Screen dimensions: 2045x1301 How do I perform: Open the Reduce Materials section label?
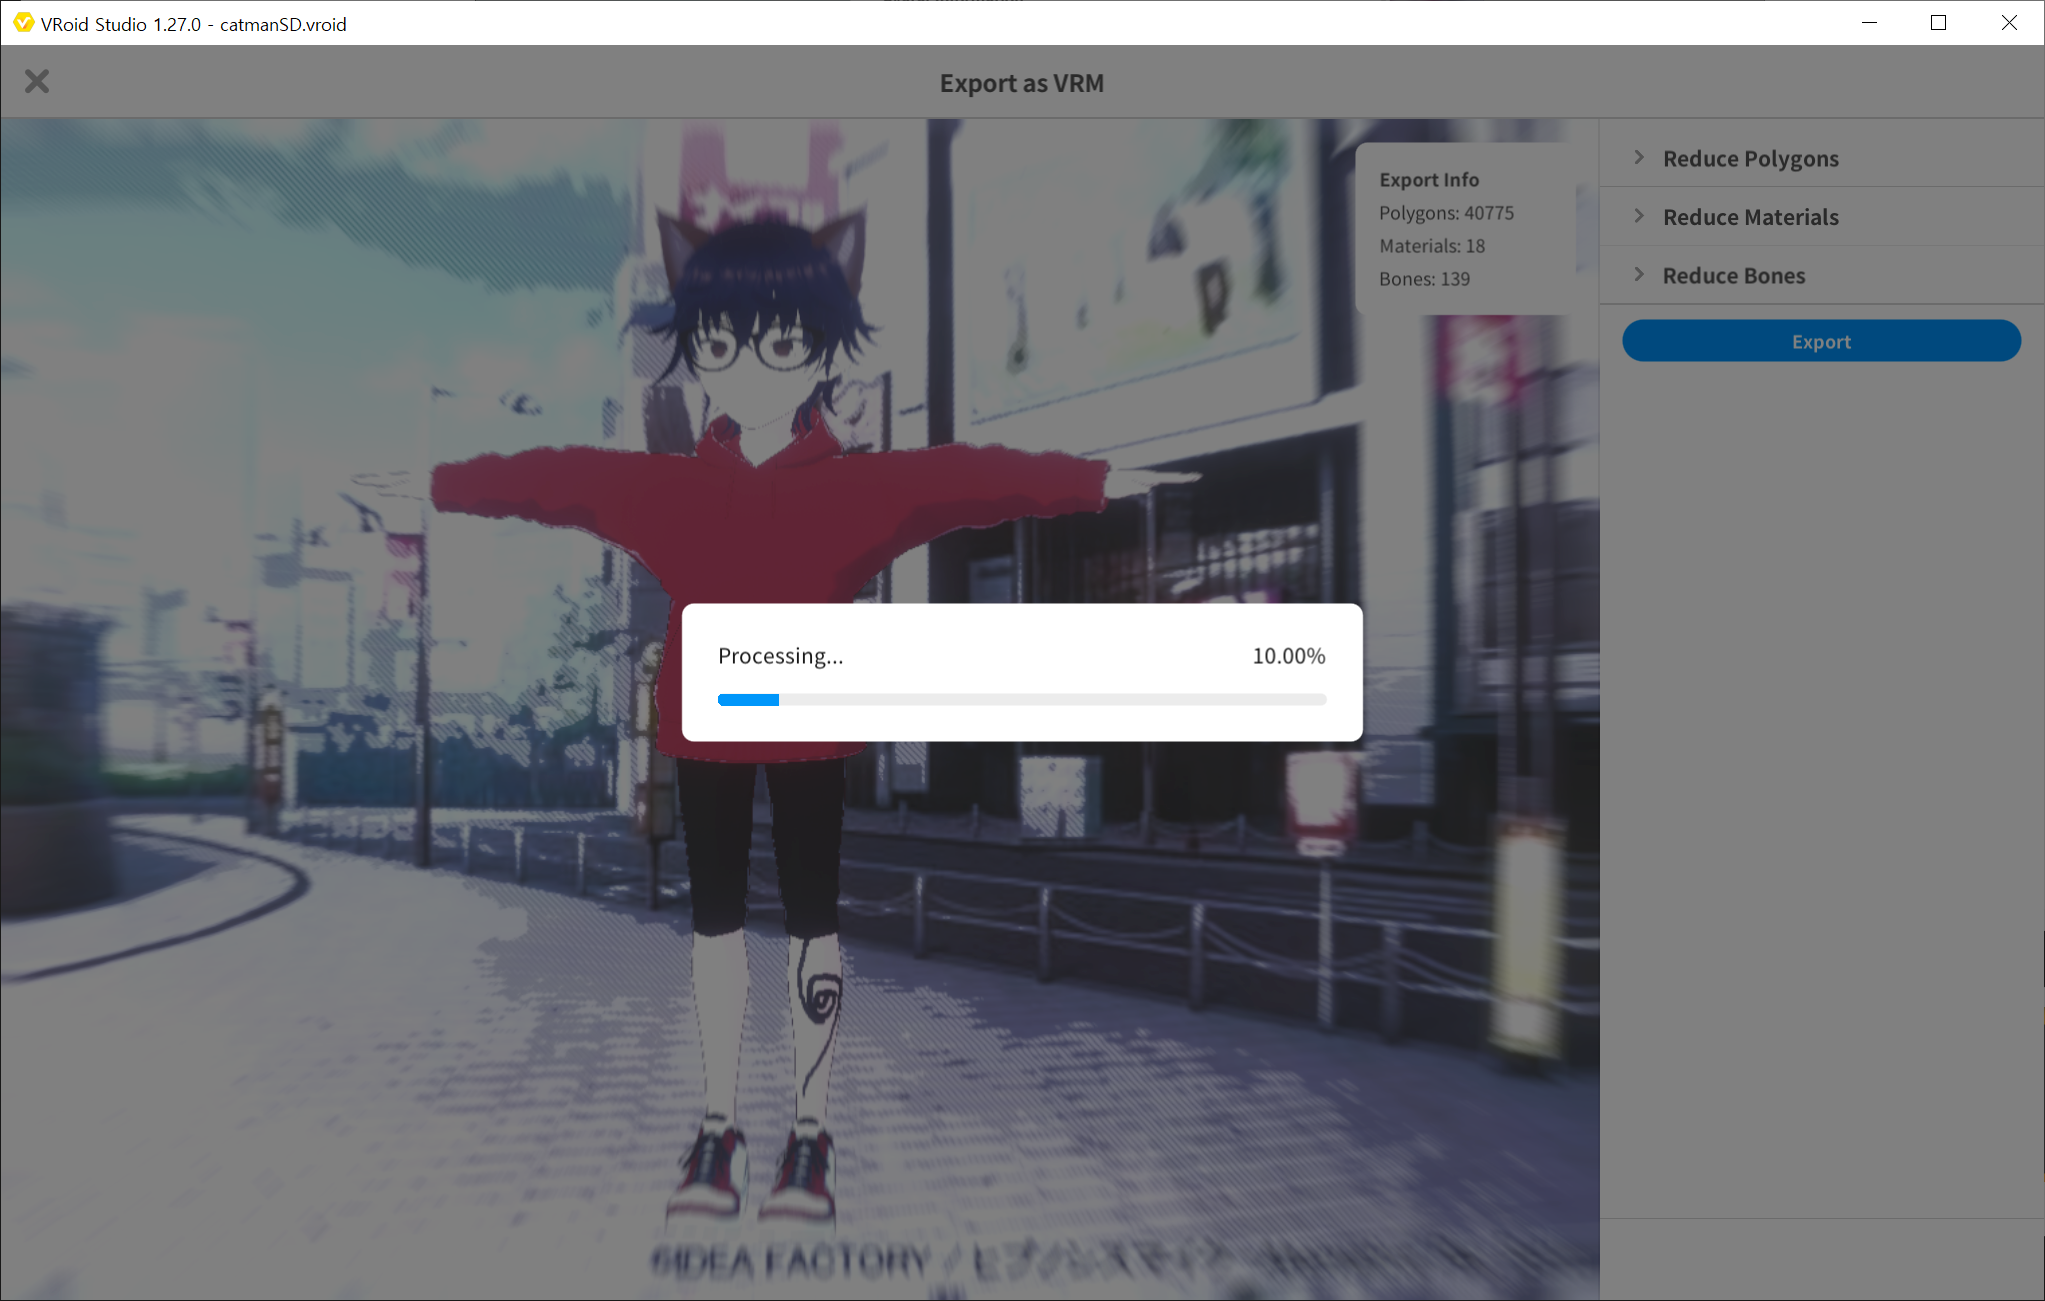(x=1750, y=217)
